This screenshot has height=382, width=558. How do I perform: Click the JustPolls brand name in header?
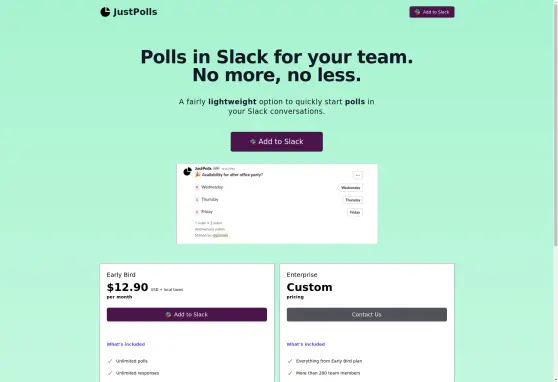(x=135, y=12)
